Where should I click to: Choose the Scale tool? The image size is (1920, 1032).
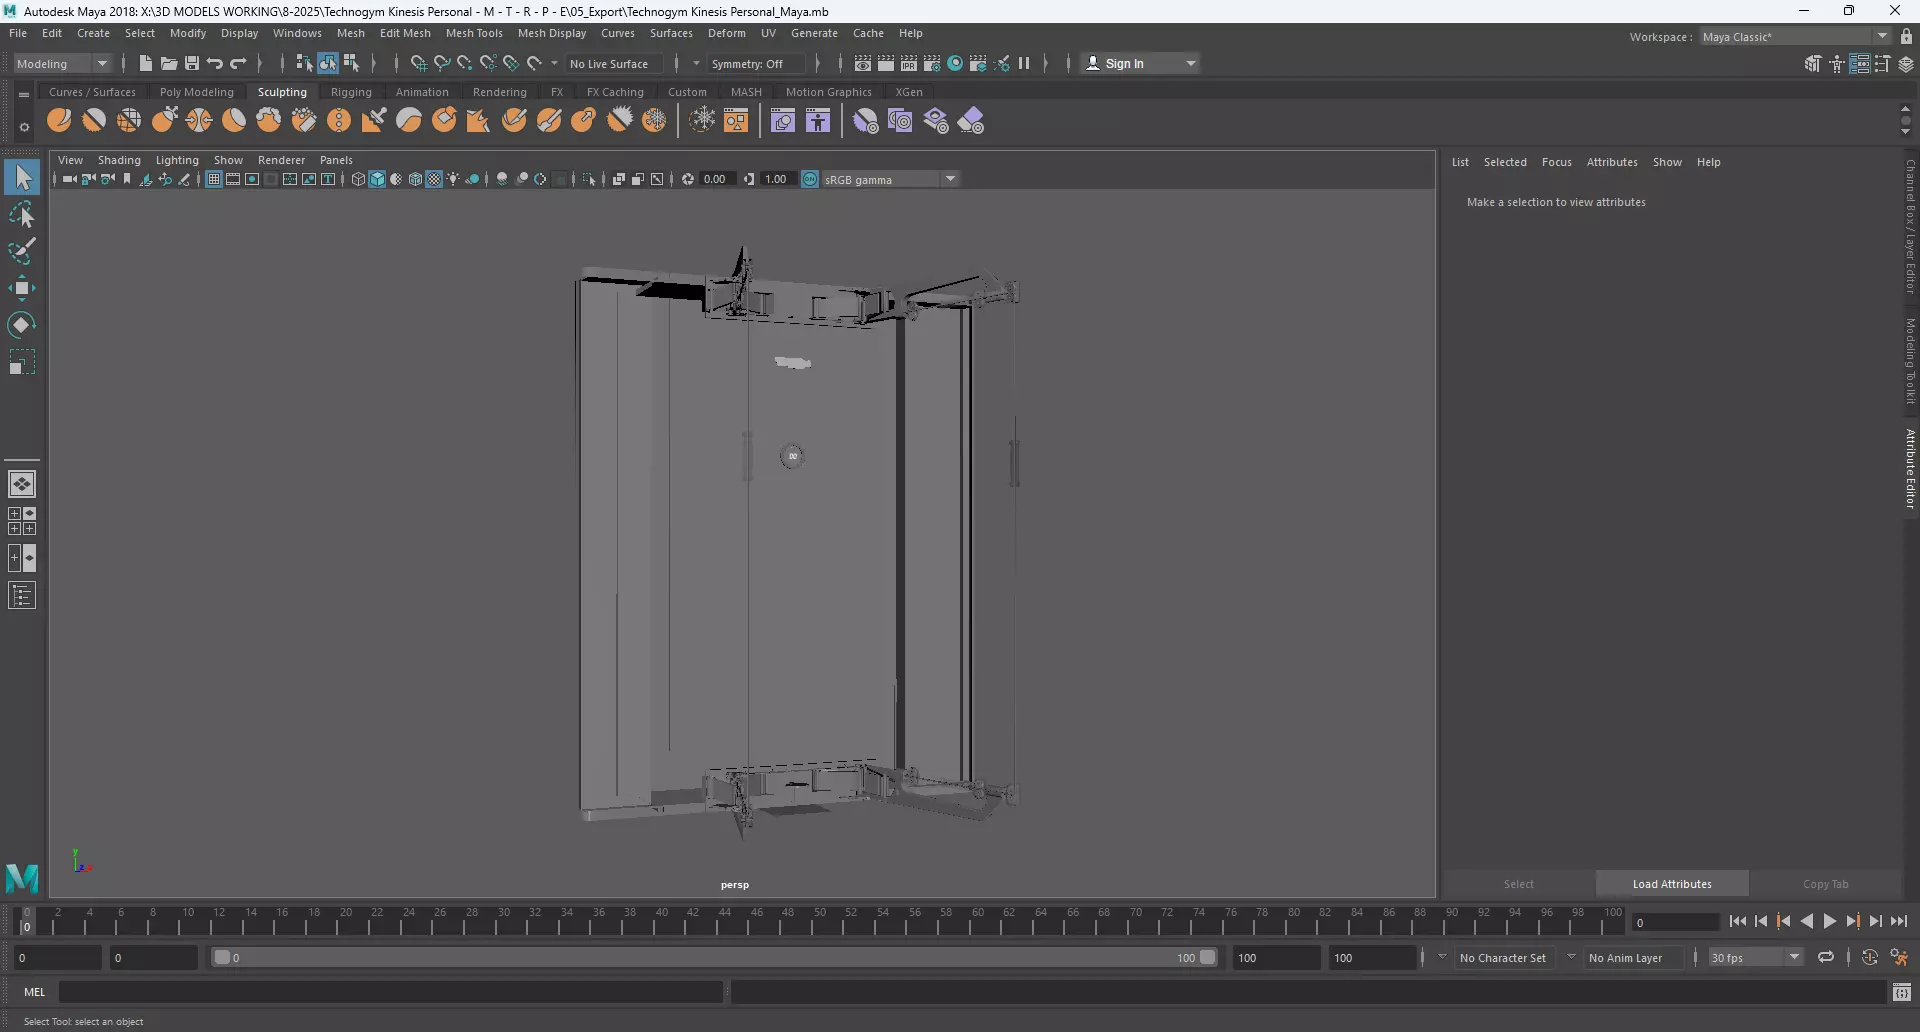(21, 361)
